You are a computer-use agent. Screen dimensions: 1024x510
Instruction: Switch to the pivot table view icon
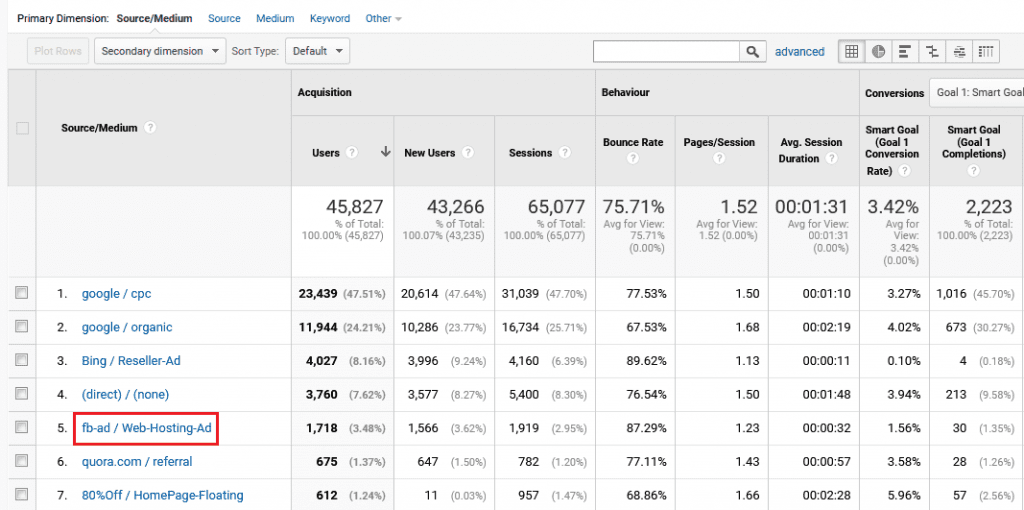point(986,52)
